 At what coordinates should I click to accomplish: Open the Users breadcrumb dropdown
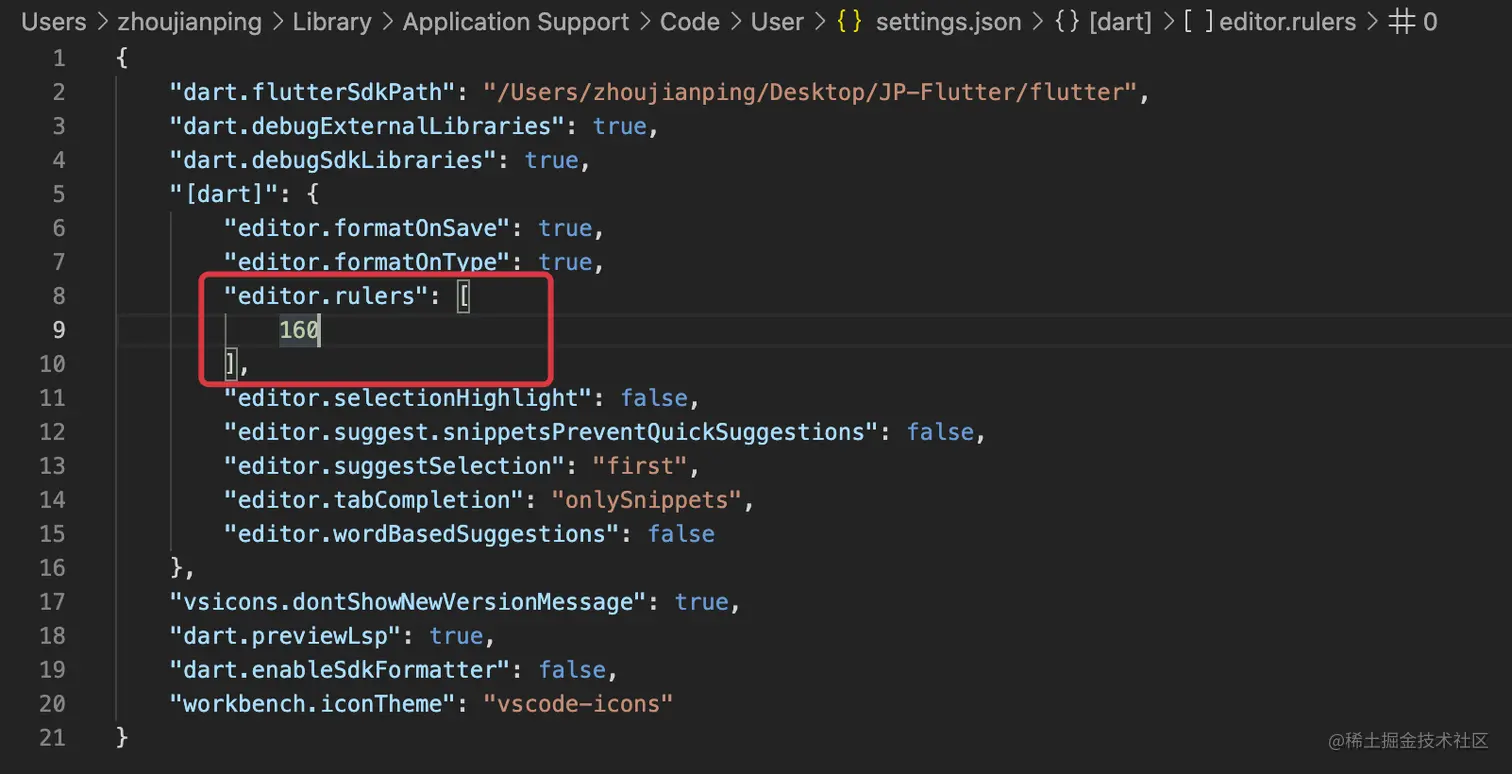click(54, 22)
